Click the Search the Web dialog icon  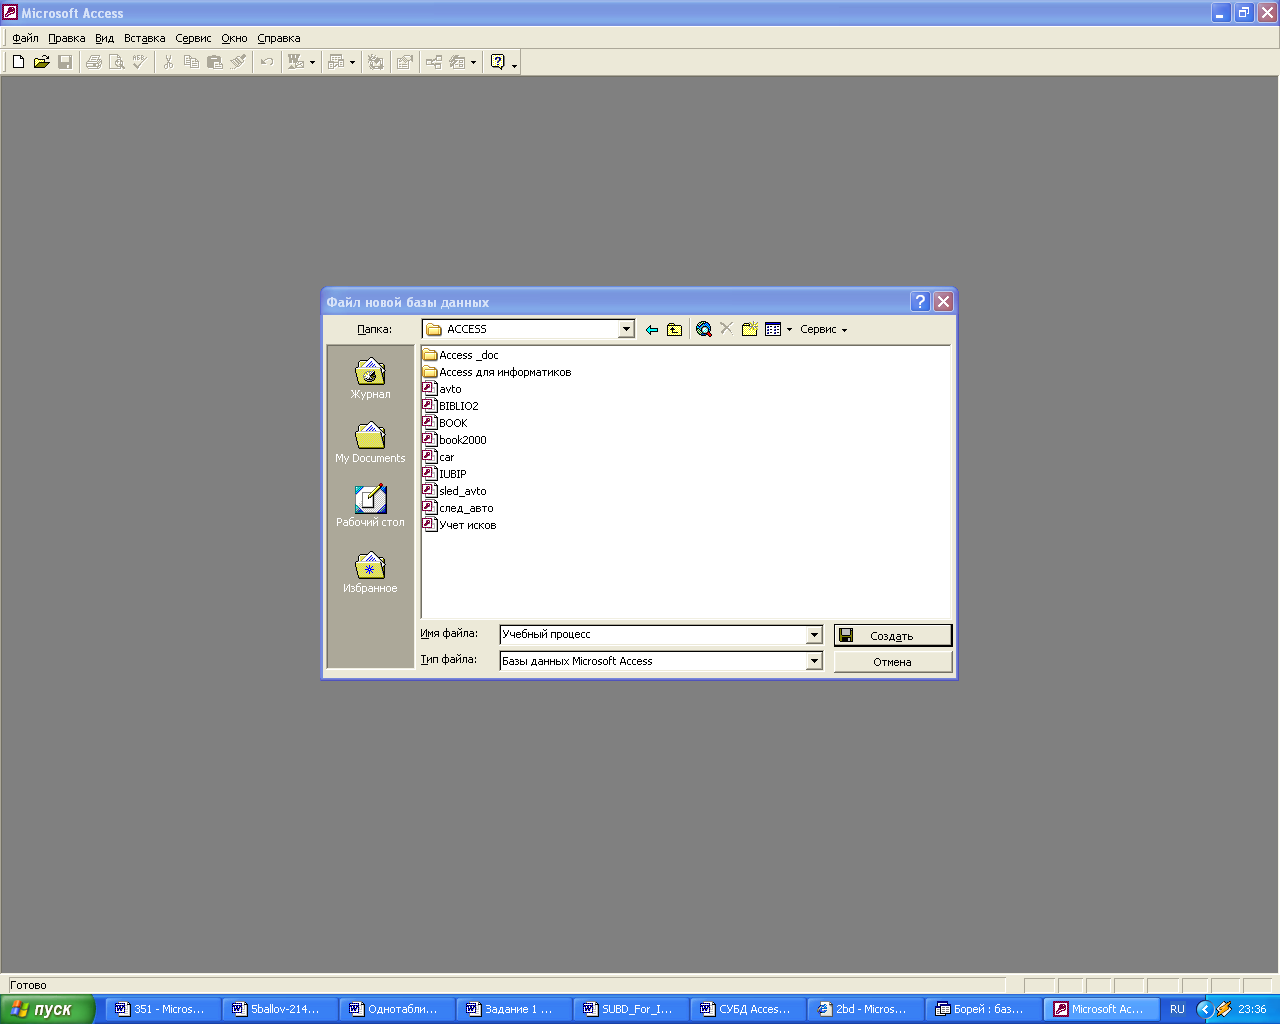tap(704, 329)
